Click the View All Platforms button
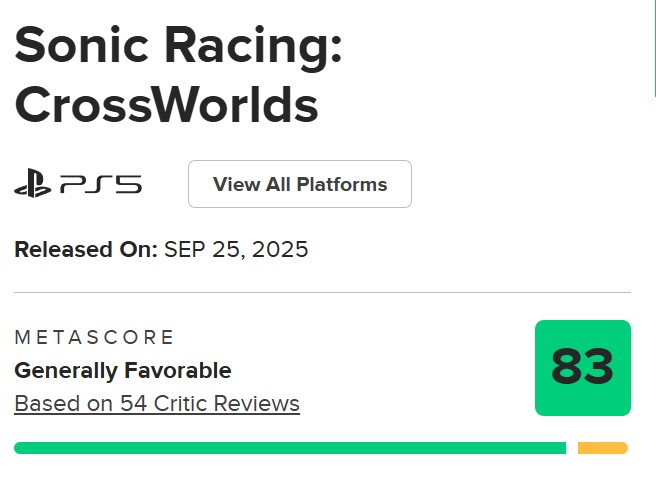656x485 pixels. click(300, 184)
